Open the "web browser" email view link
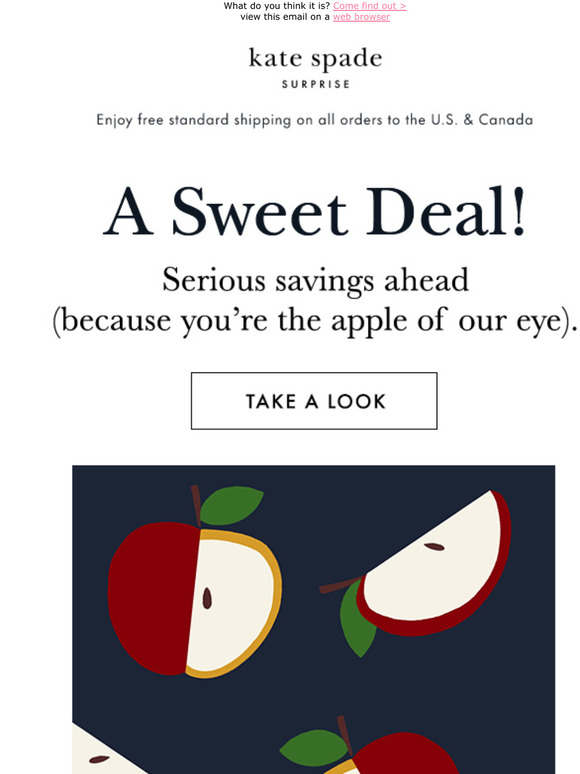The width and height of the screenshot is (580, 774). 361,17
